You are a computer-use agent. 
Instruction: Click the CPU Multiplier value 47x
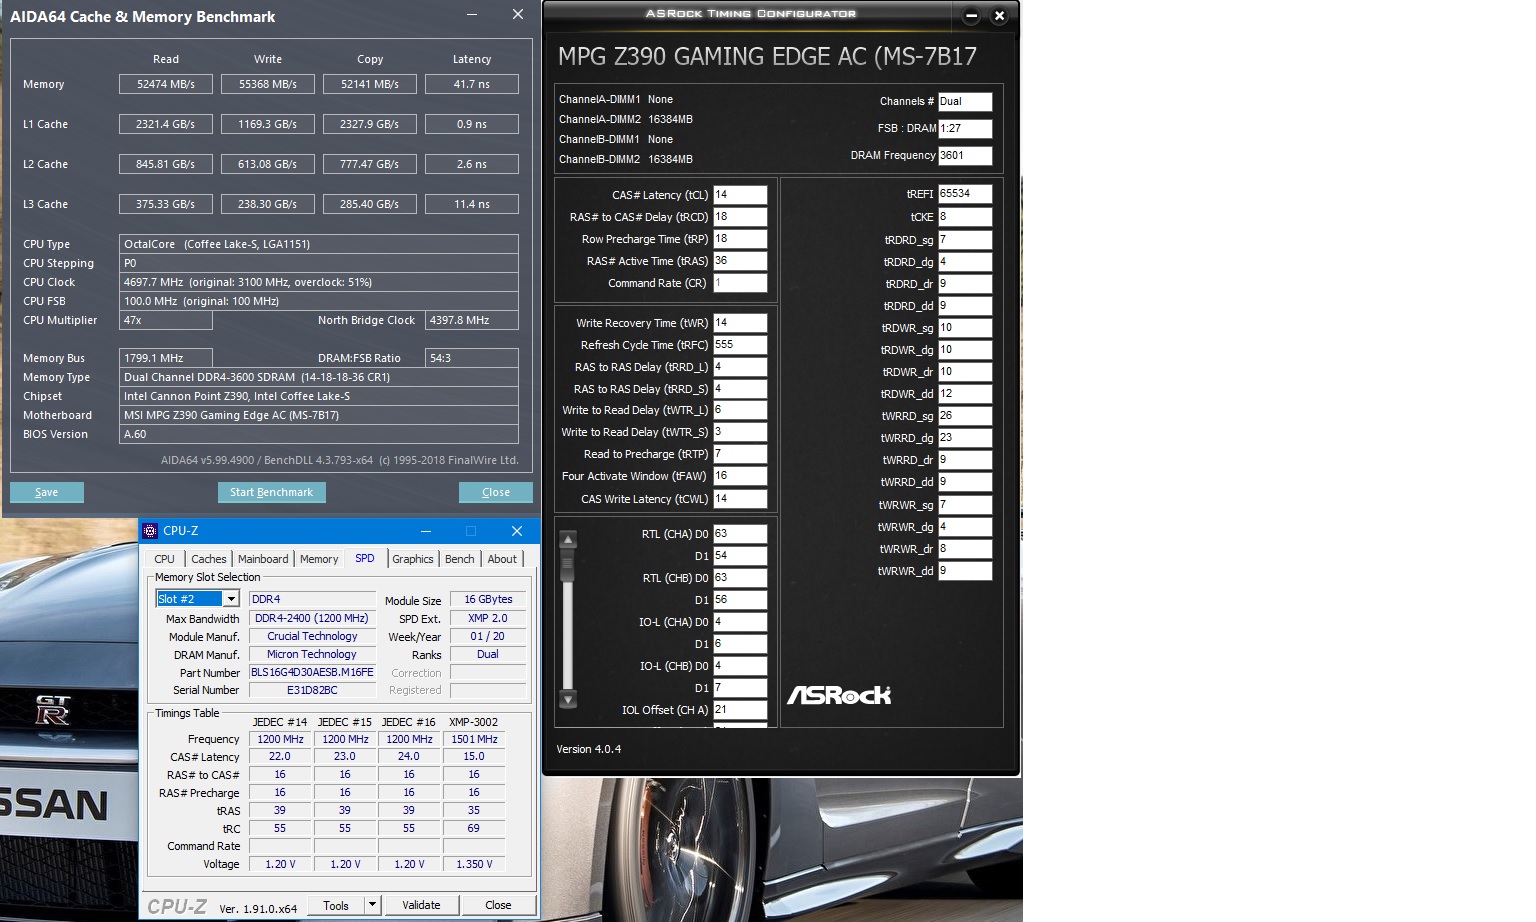coord(166,320)
